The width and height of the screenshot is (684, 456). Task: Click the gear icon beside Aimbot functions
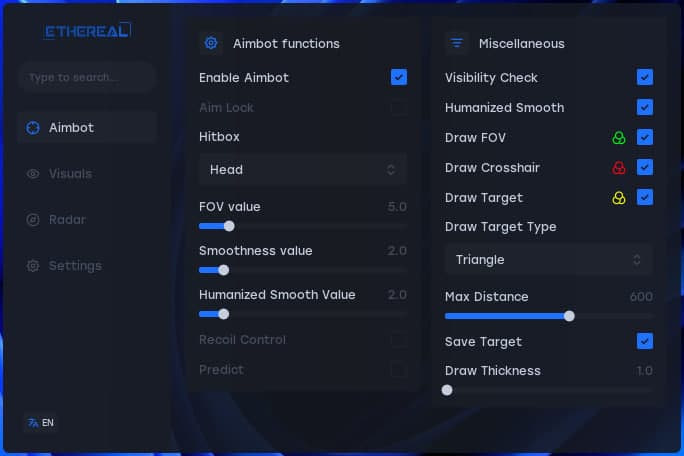[211, 43]
